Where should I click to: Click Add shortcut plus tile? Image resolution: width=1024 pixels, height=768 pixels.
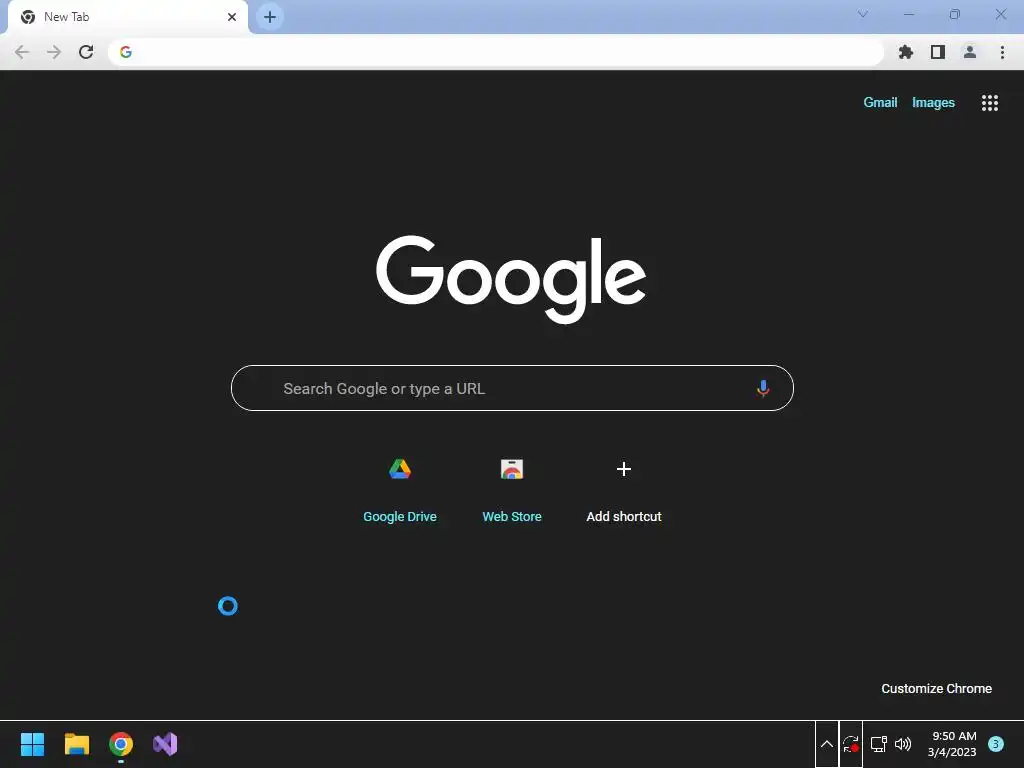(624, 490)
